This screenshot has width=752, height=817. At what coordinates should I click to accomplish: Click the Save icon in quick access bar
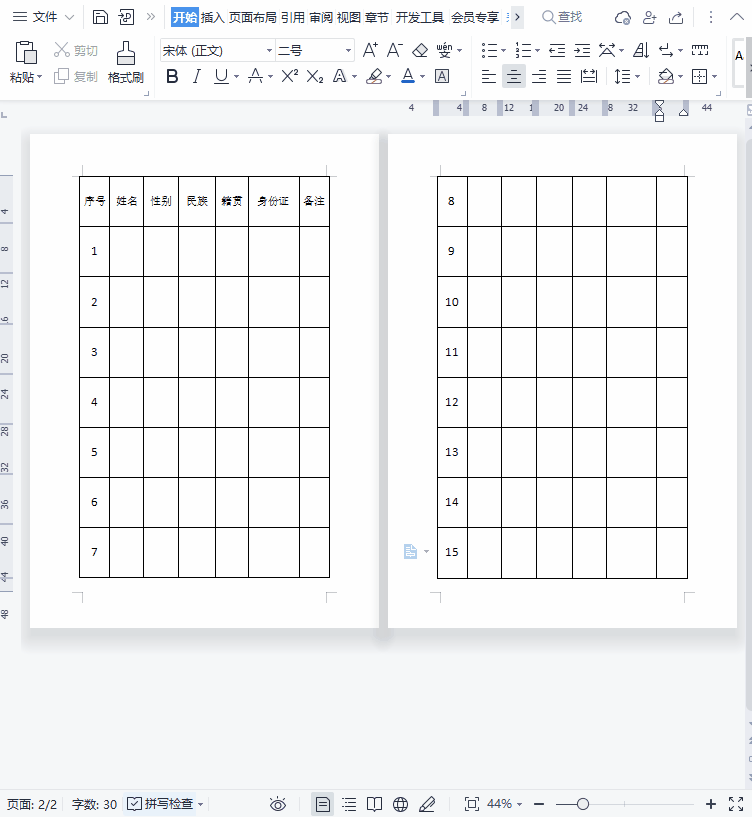pos(100,17)
